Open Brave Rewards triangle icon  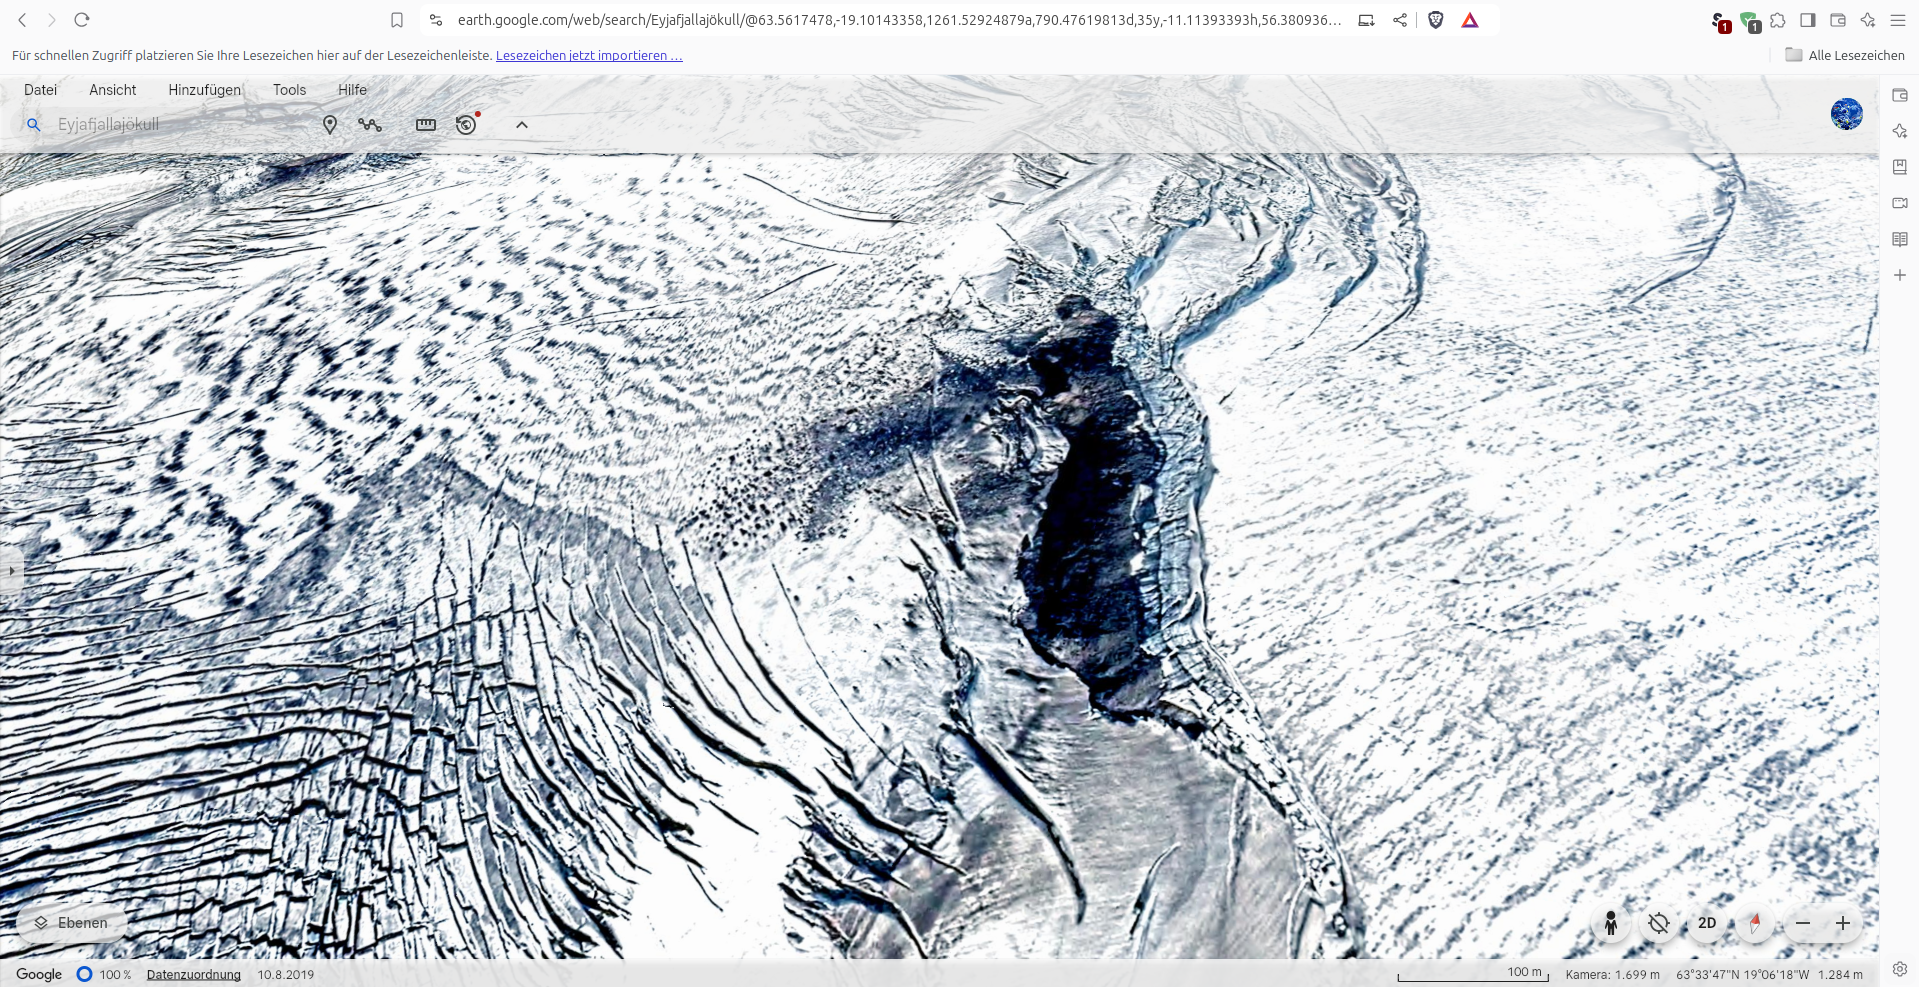1470,20
